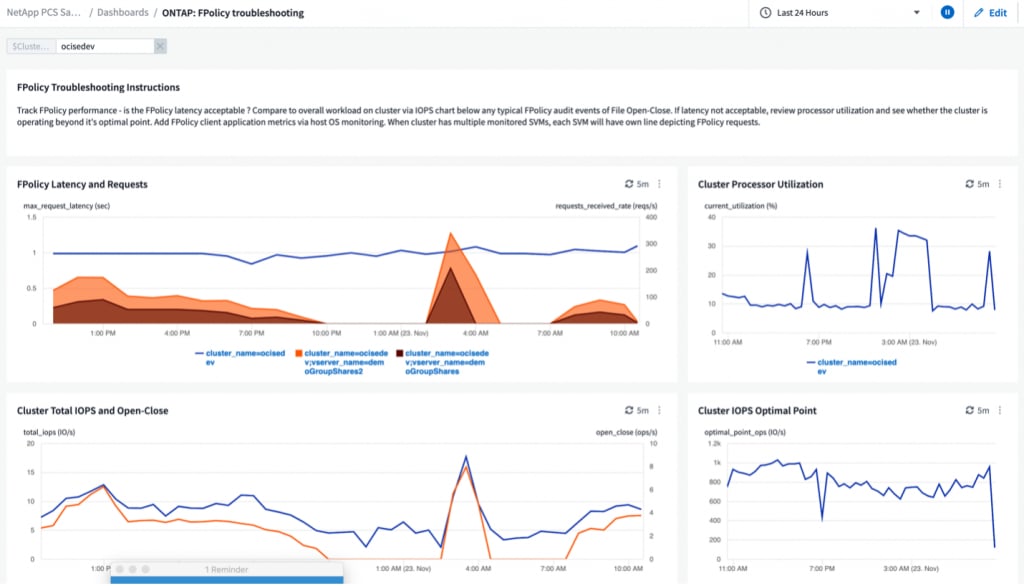
Task: Toggle the orange demoGroupShares2 legend entry
Action: point(342,362)
